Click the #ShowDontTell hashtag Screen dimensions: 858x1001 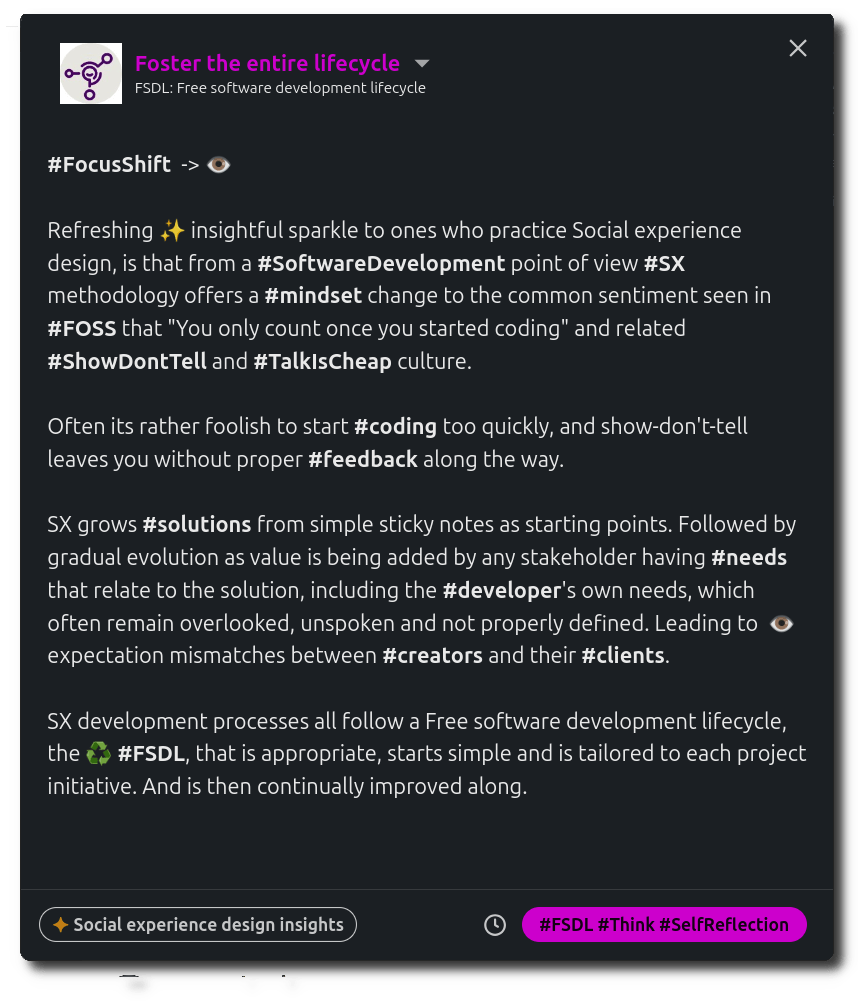click(x=127, y=361)
